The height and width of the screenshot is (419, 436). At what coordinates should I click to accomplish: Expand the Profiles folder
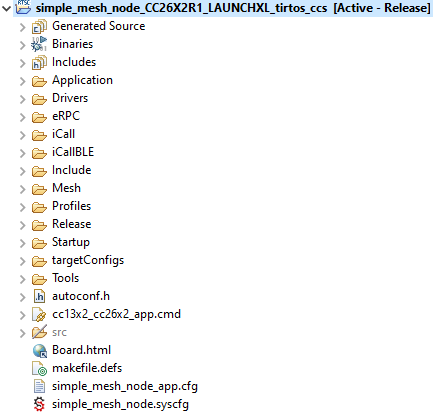pyautogui.click(x=22, y=207)
